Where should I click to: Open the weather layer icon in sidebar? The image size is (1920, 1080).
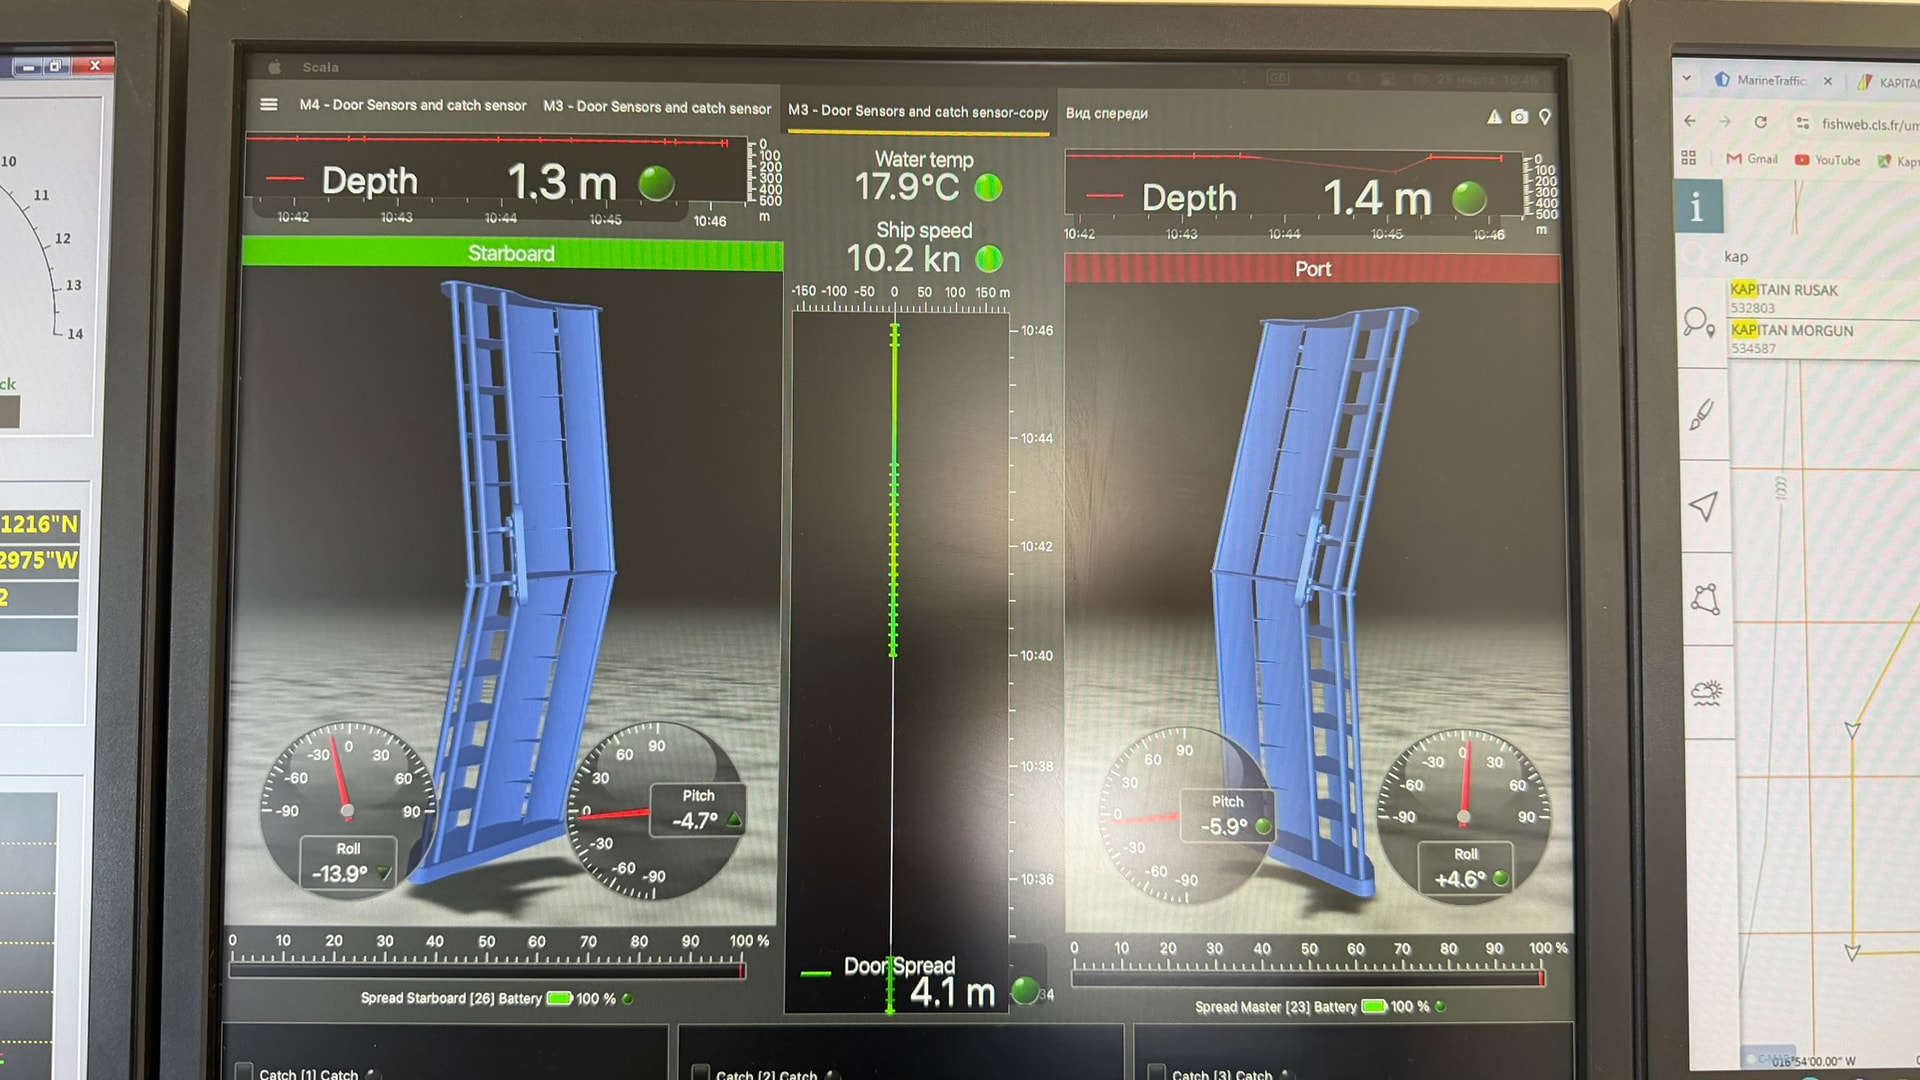point(1706,692)
